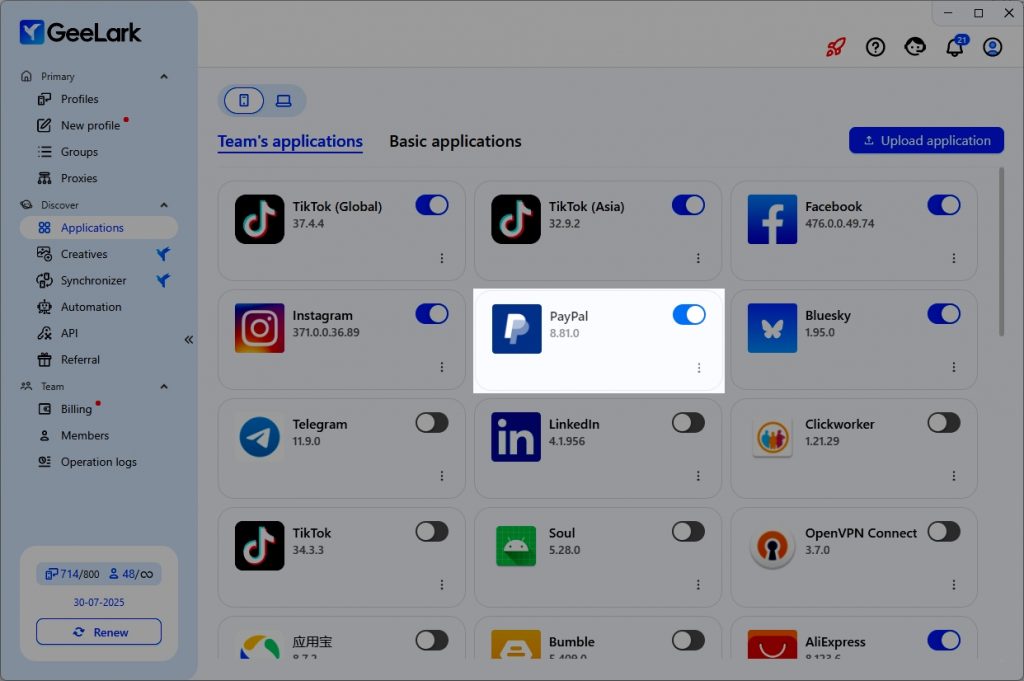
Task: Turn off the Instagram toggle
Action: click(432, 314)
